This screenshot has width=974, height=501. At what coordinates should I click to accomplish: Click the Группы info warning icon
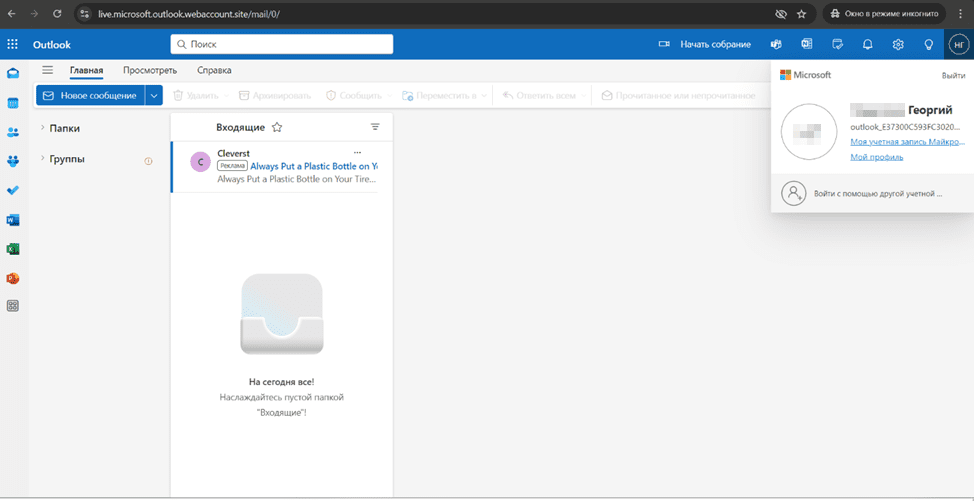point(148,161)
